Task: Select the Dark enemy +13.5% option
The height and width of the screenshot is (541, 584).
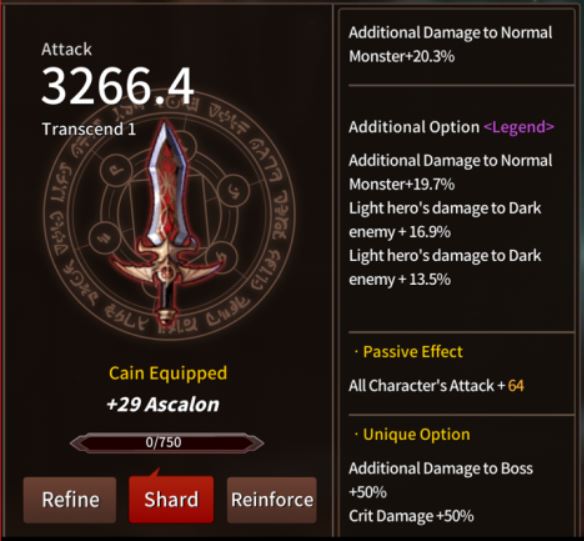Action: [445, 268]
